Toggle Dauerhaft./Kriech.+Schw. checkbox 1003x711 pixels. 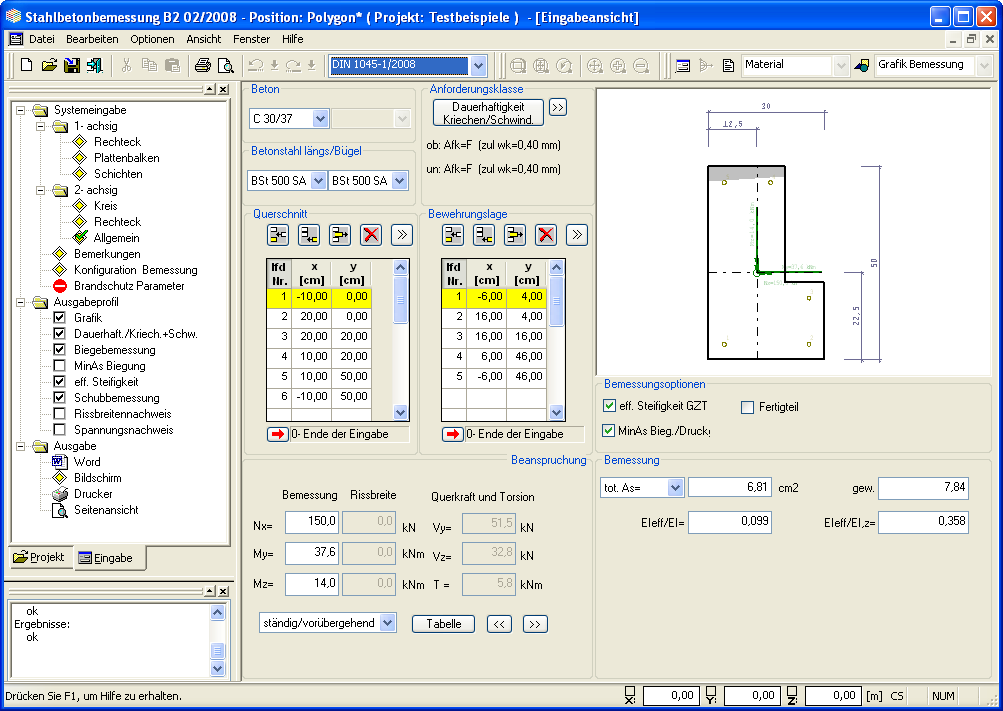coord(59,334)
